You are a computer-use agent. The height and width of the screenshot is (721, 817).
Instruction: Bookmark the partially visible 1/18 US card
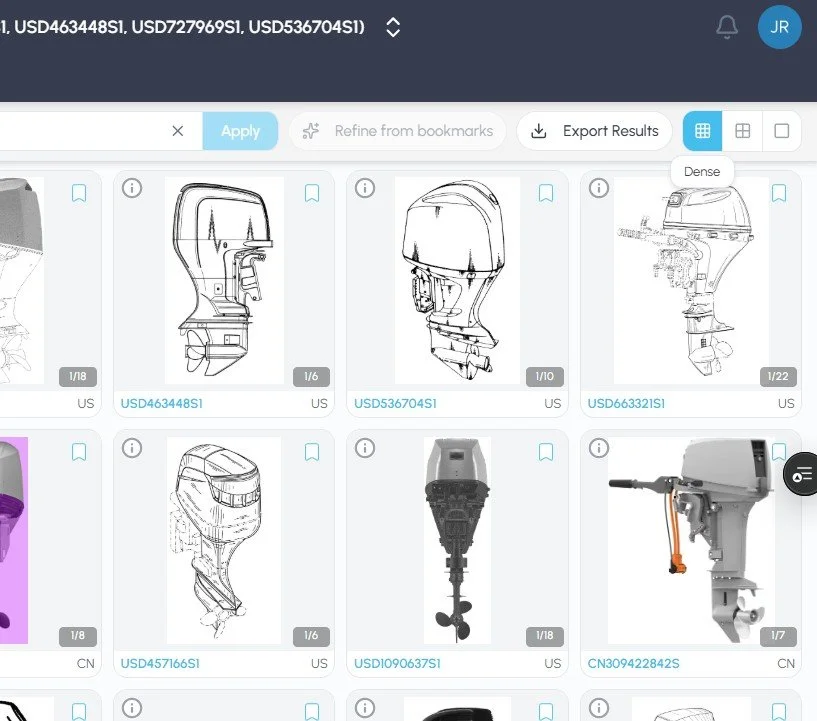click(79, 193)
